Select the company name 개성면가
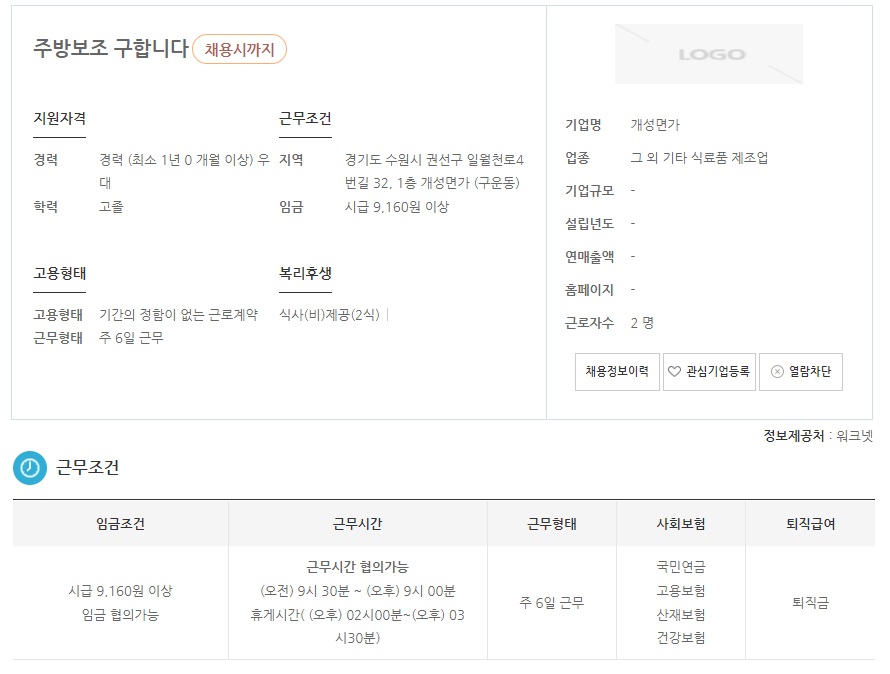 pos(655,125)
